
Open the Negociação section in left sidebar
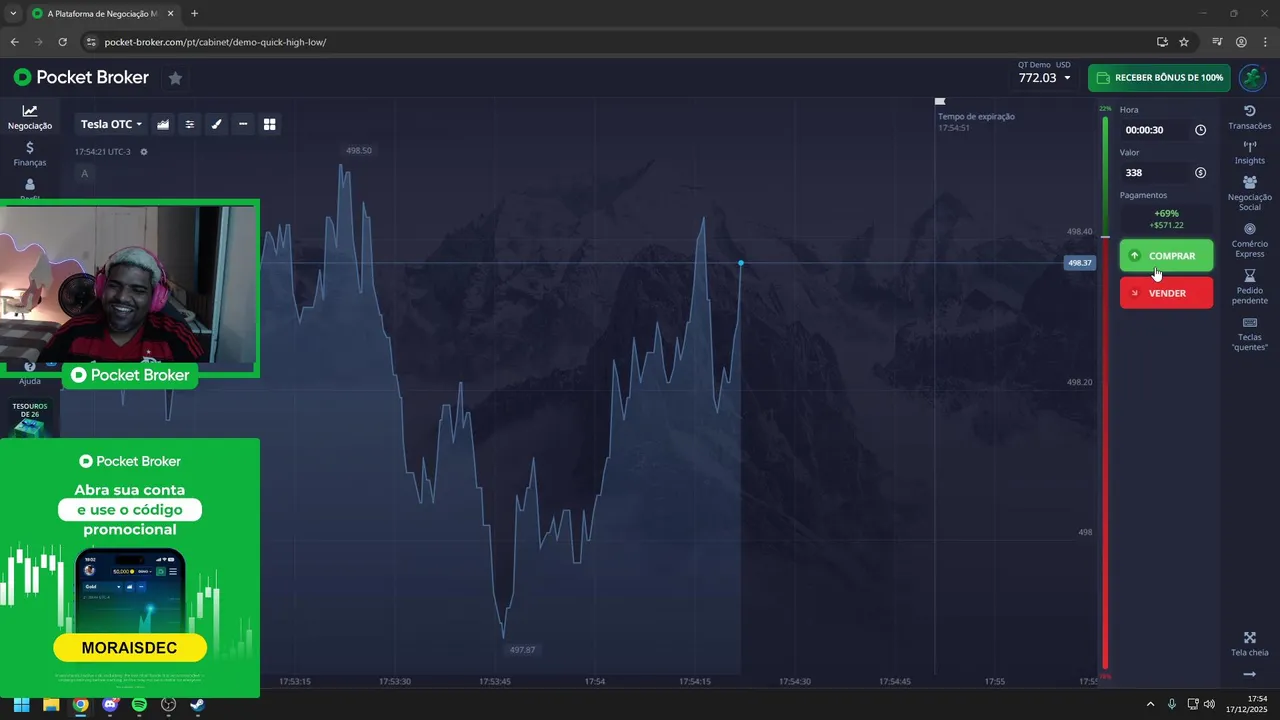(30, 117)
